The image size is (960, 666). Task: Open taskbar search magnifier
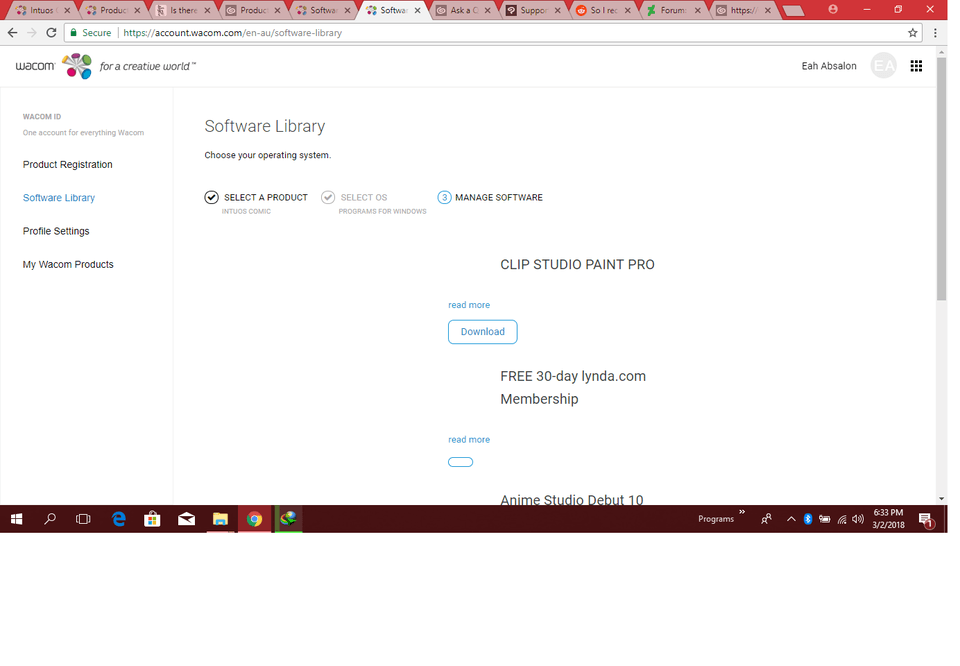click(x=50, y=519)
